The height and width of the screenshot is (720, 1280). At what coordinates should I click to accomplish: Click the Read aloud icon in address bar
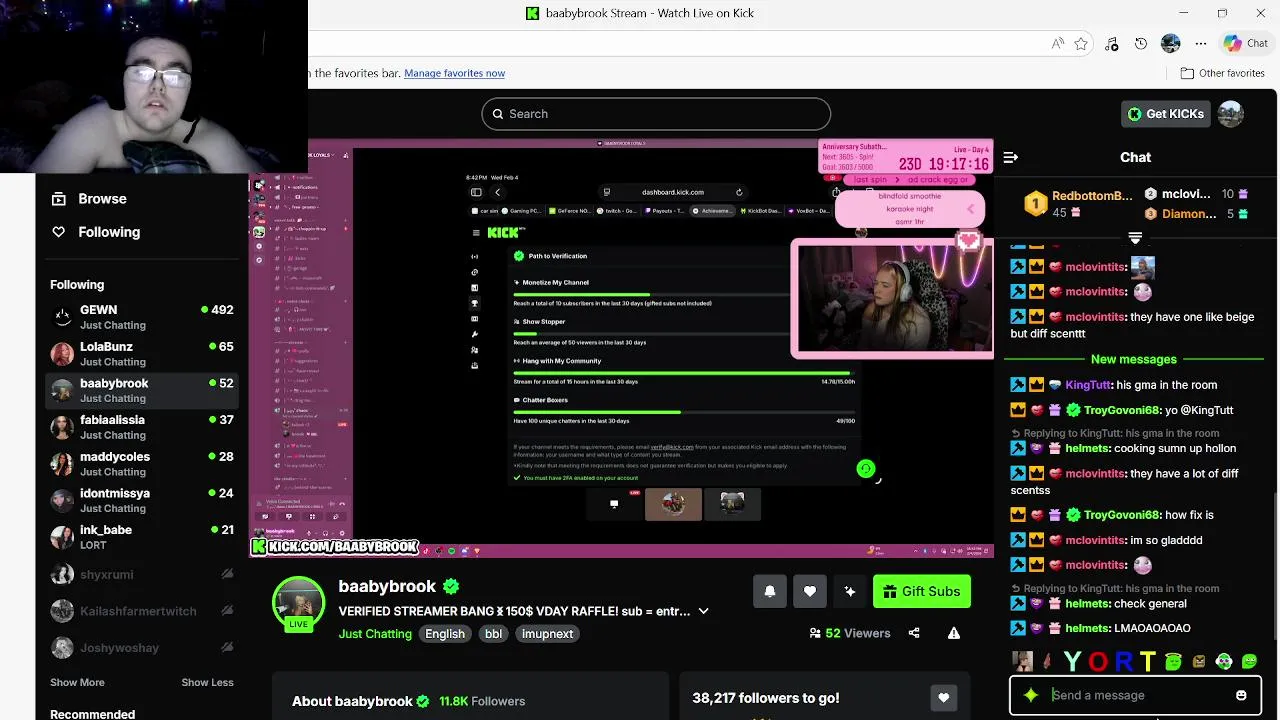[x=1057, y=43]
